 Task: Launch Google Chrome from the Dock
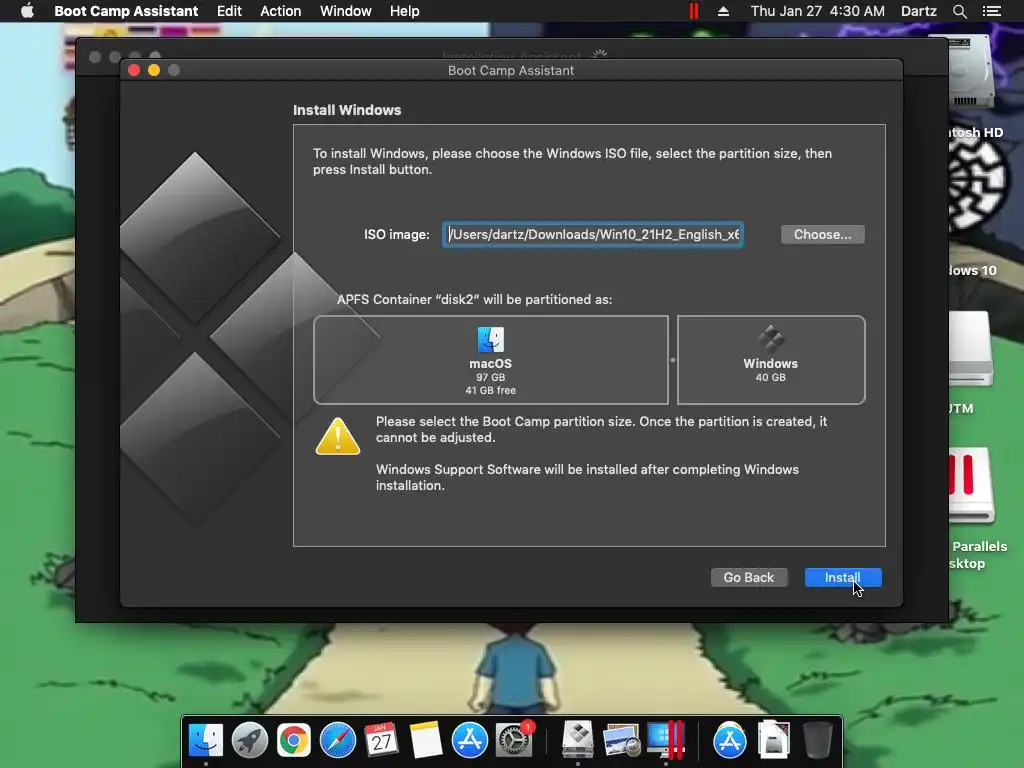tap(293, 740)
